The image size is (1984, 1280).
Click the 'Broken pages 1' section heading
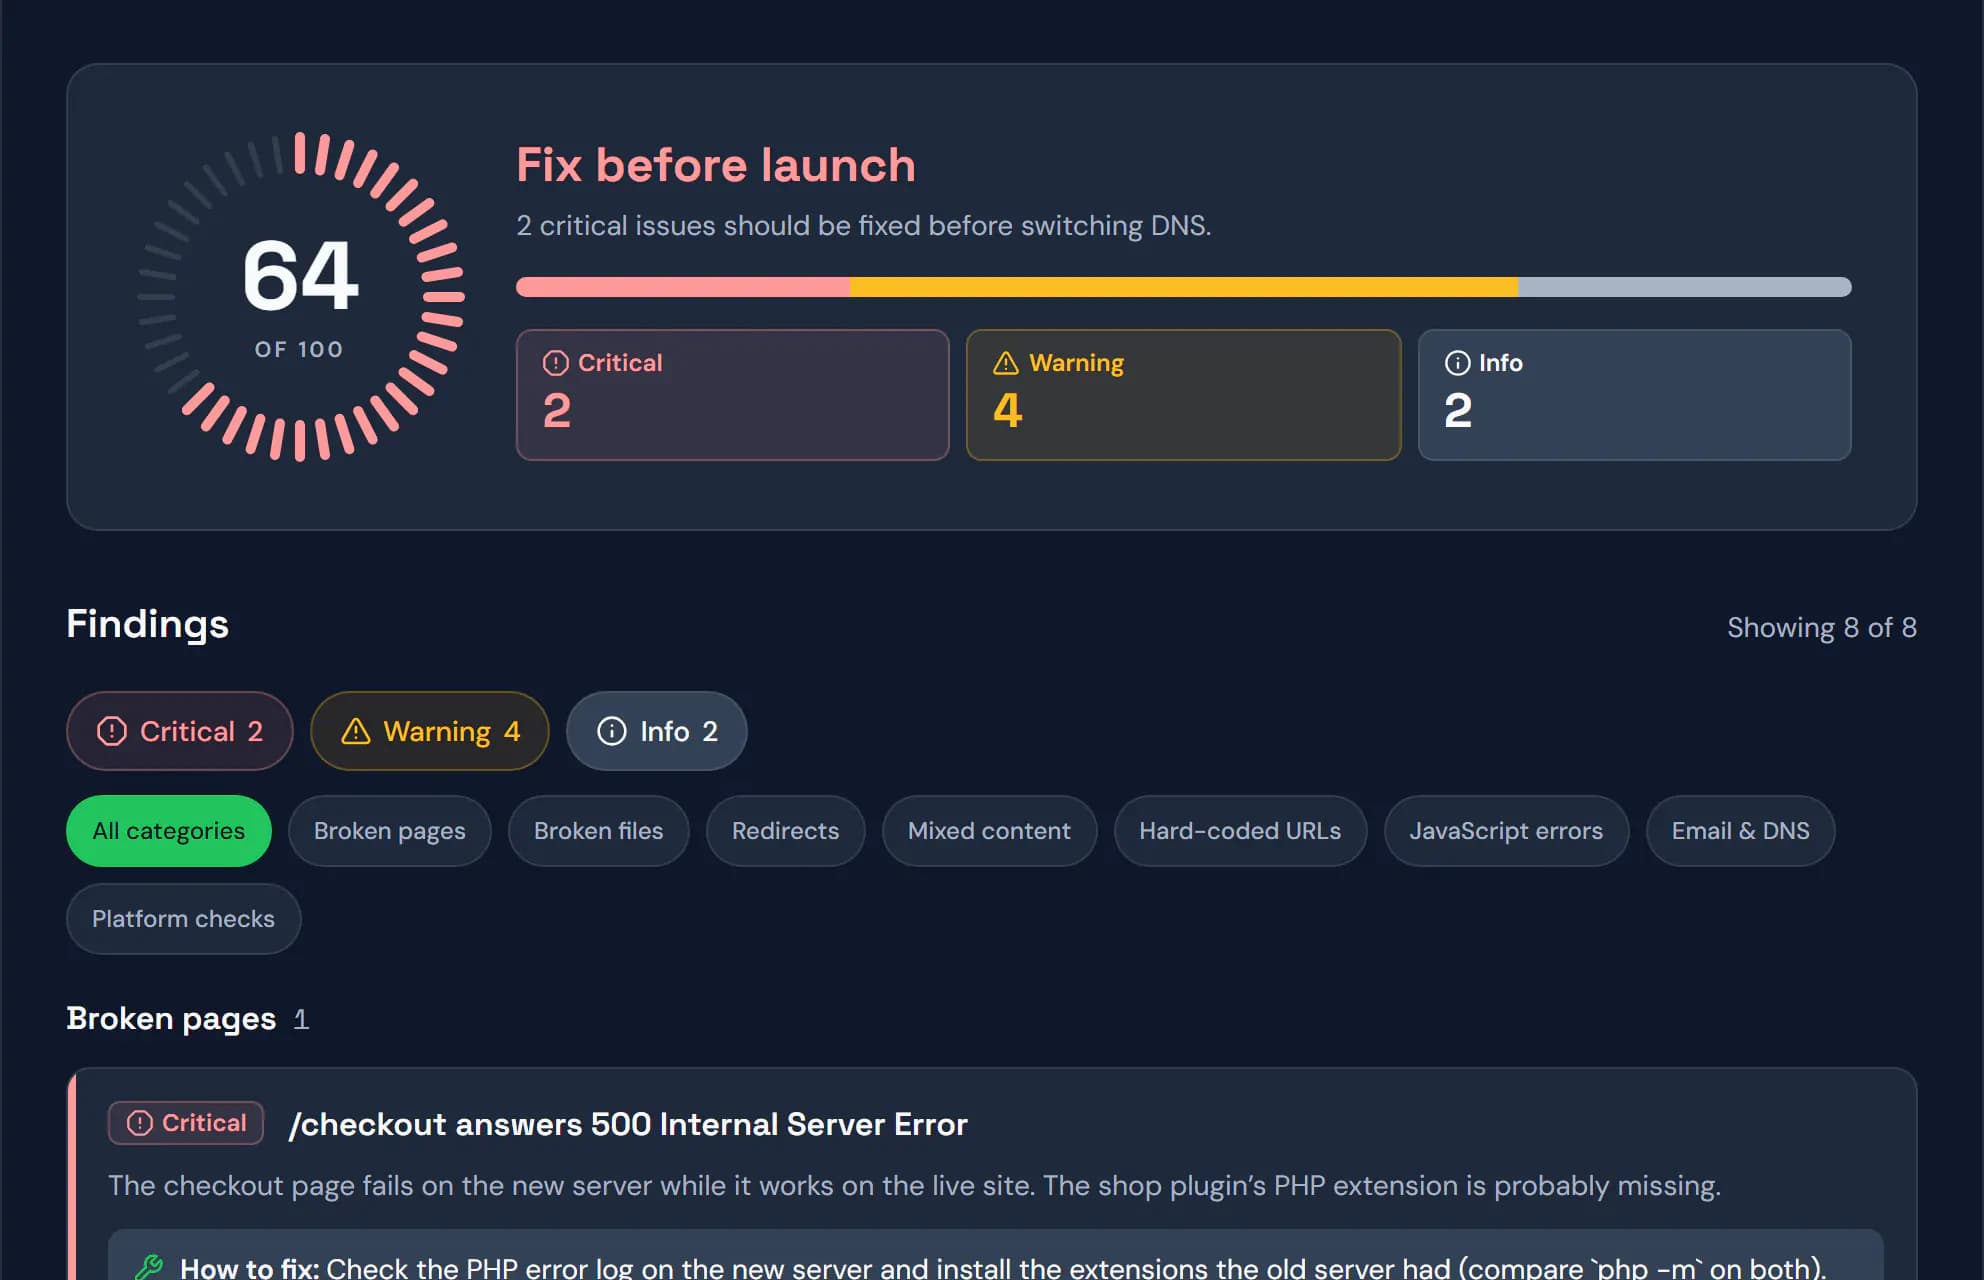click(188, 1018)
